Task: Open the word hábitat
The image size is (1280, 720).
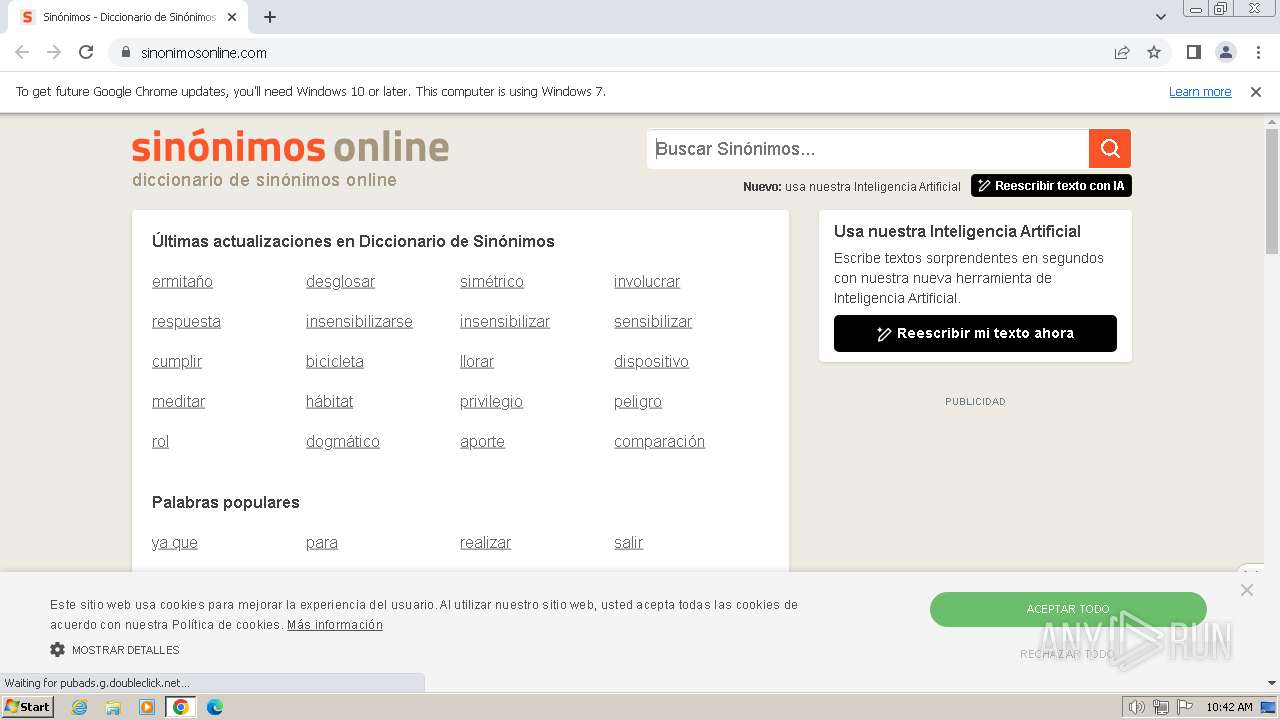Action: 329,402
